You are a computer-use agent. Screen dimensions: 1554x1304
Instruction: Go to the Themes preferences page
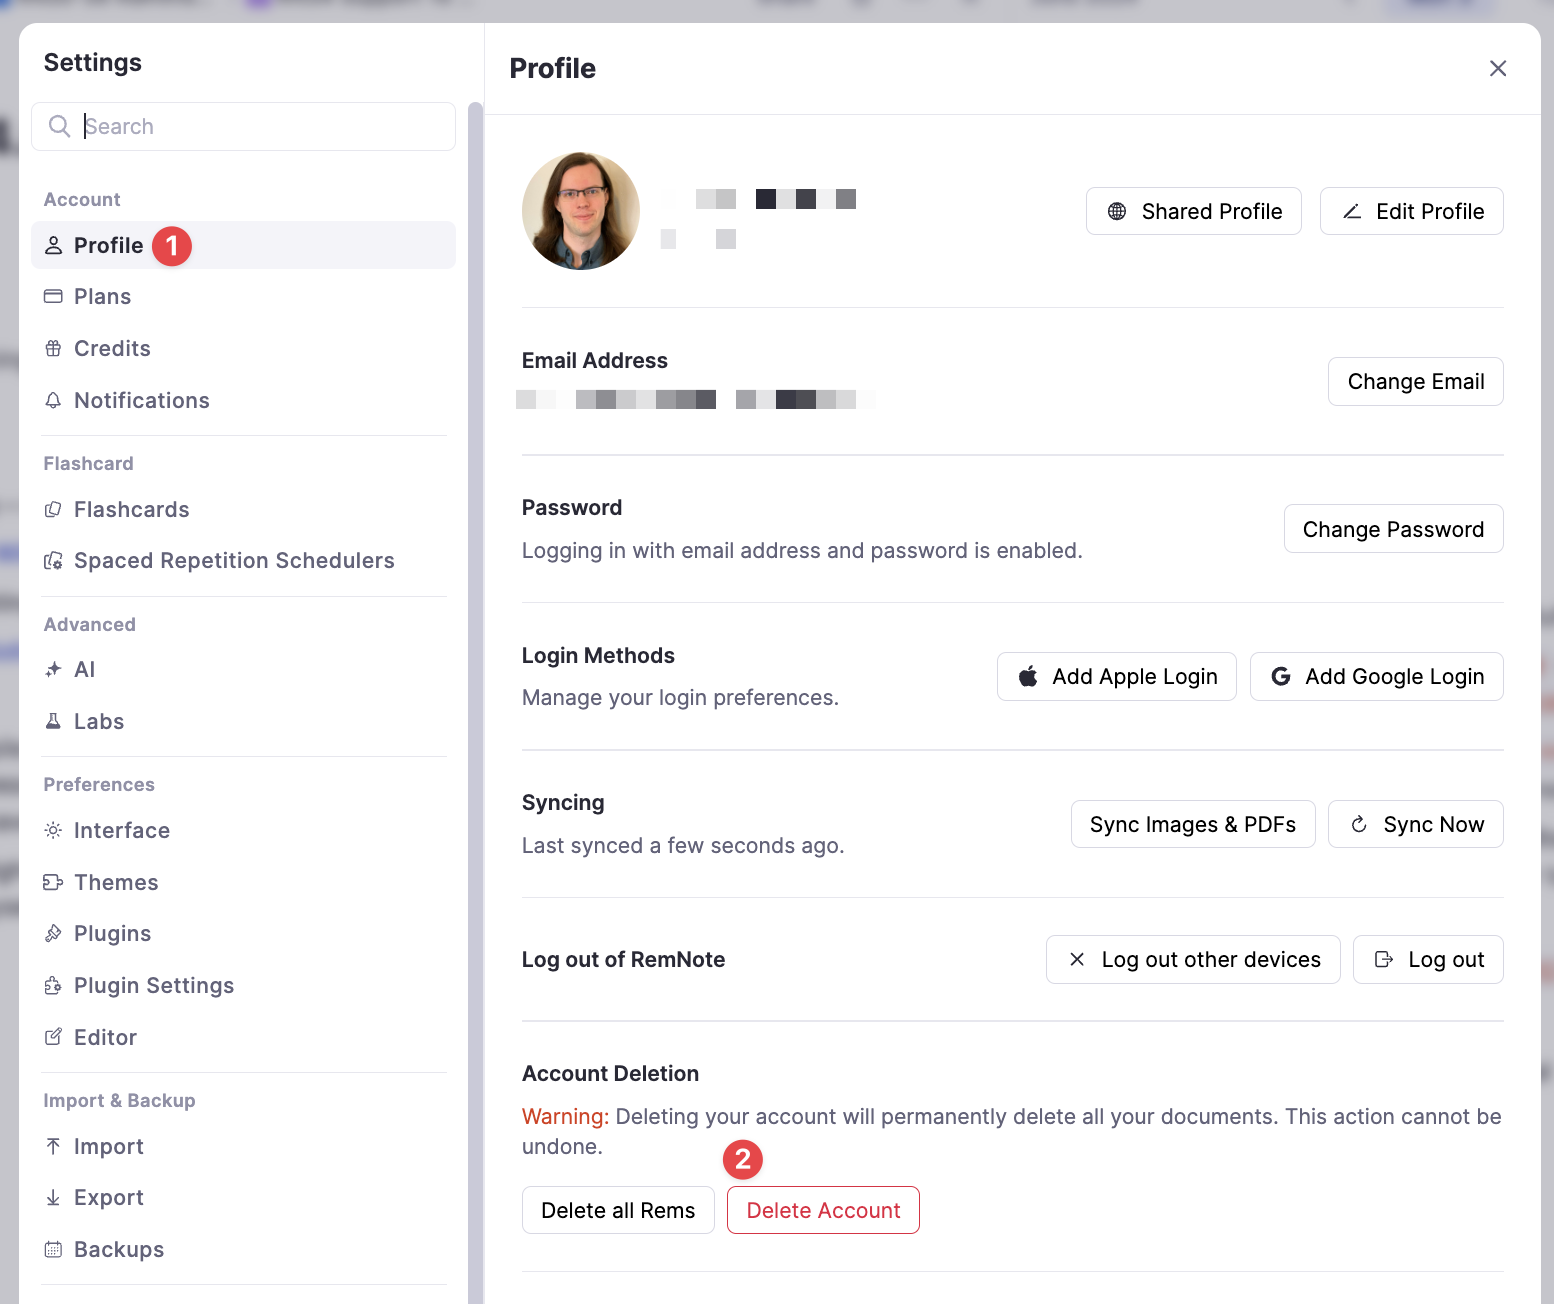coord(116,883)
